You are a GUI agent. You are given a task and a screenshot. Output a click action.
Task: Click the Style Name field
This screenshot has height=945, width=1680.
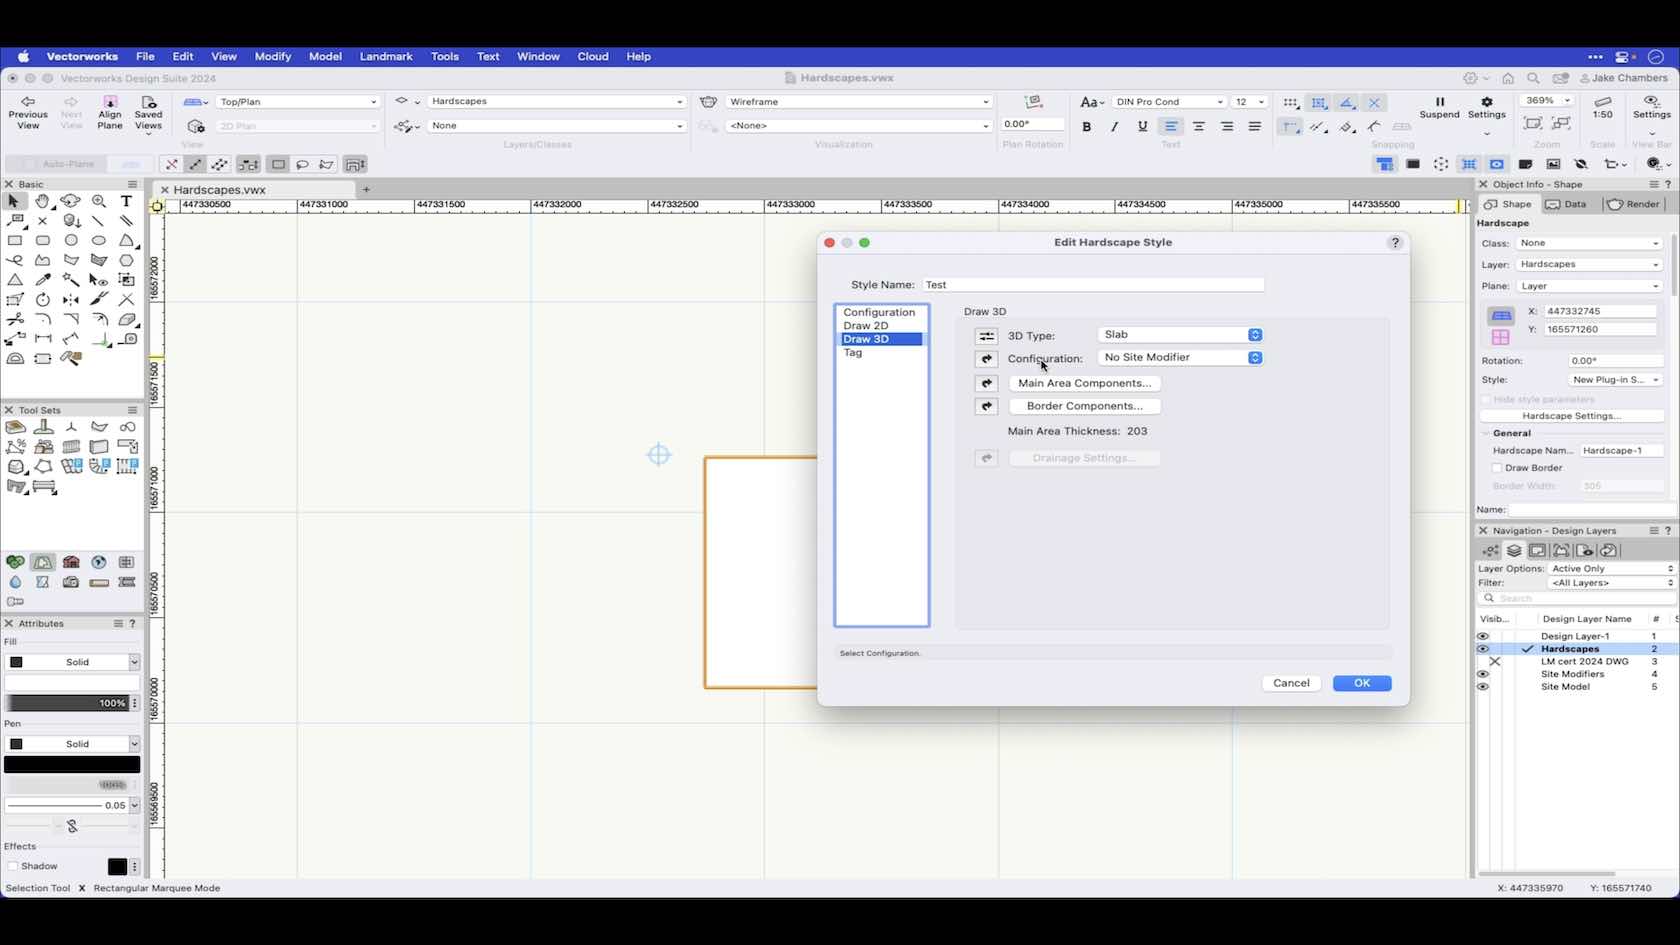(1093, 285)
